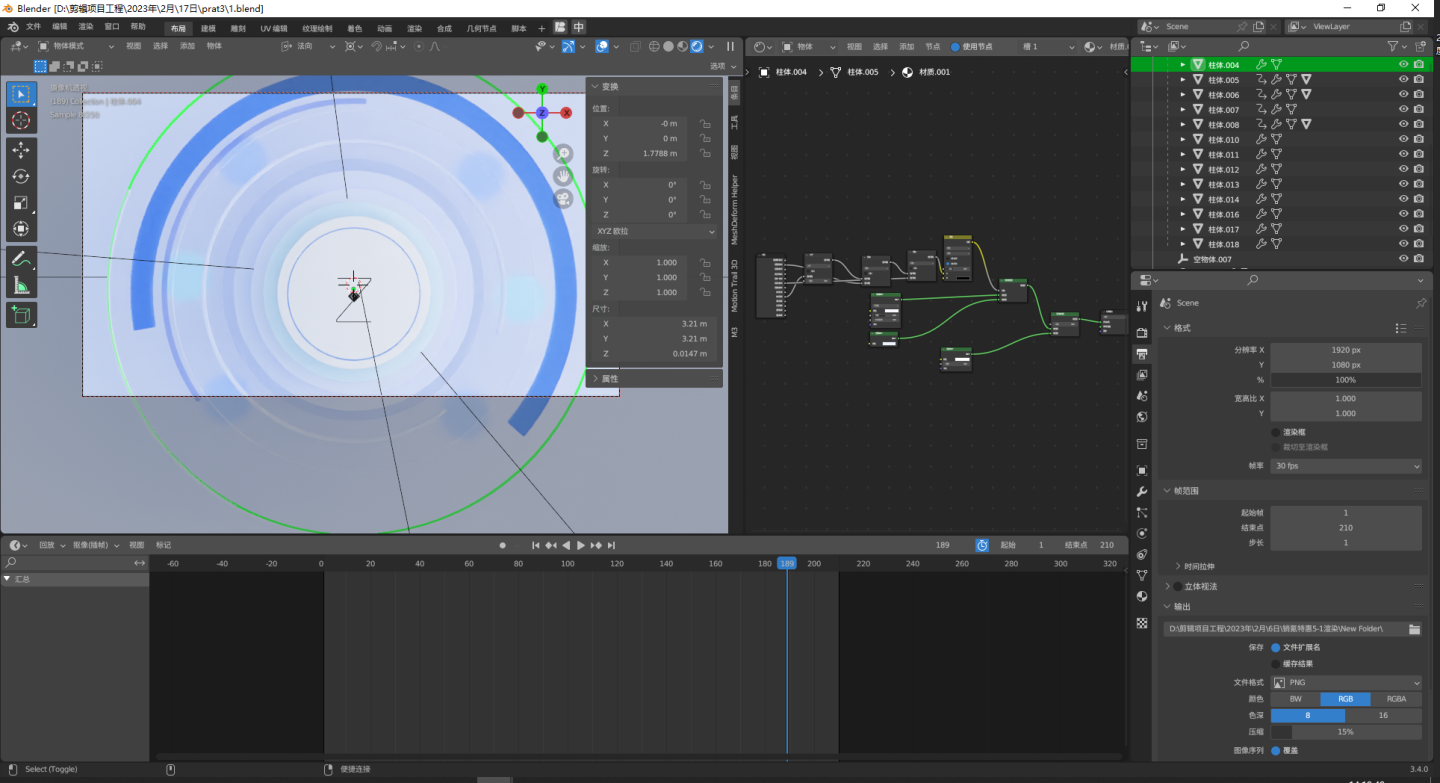Open the World properties tab icon

(x=1143, y=417)
